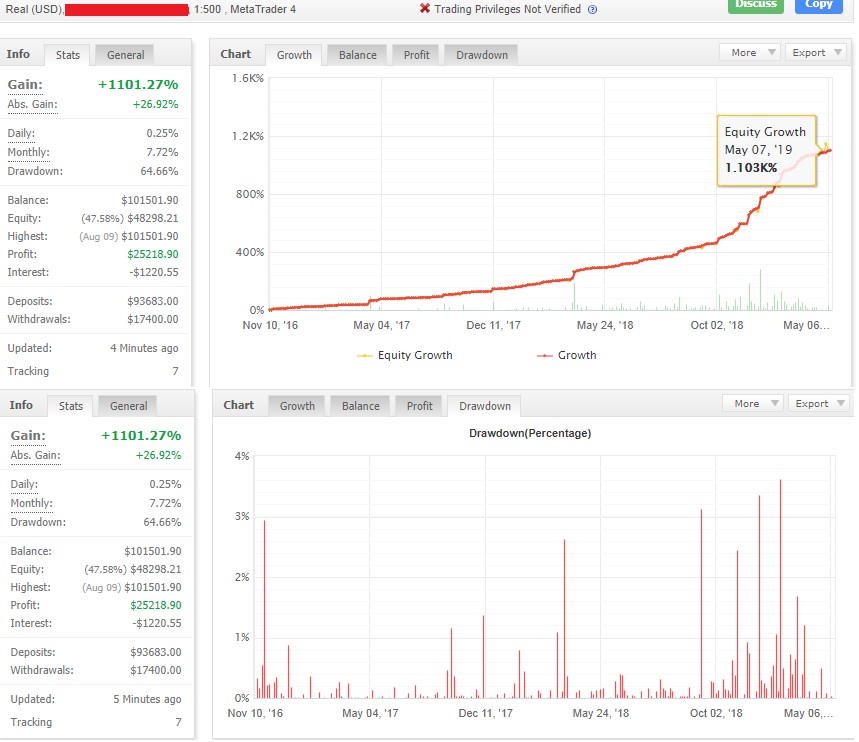Show the Drawdown tab in the upper chart
The height and width of the screenshot is (742, 859).
480,55
